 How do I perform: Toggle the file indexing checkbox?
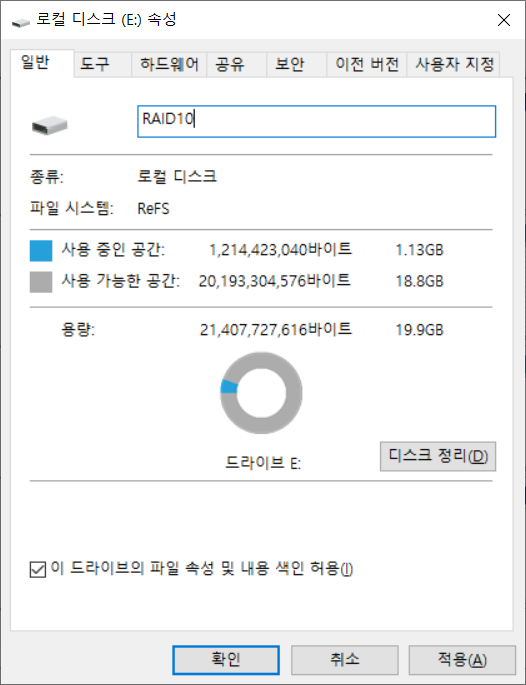pos(38,569)
